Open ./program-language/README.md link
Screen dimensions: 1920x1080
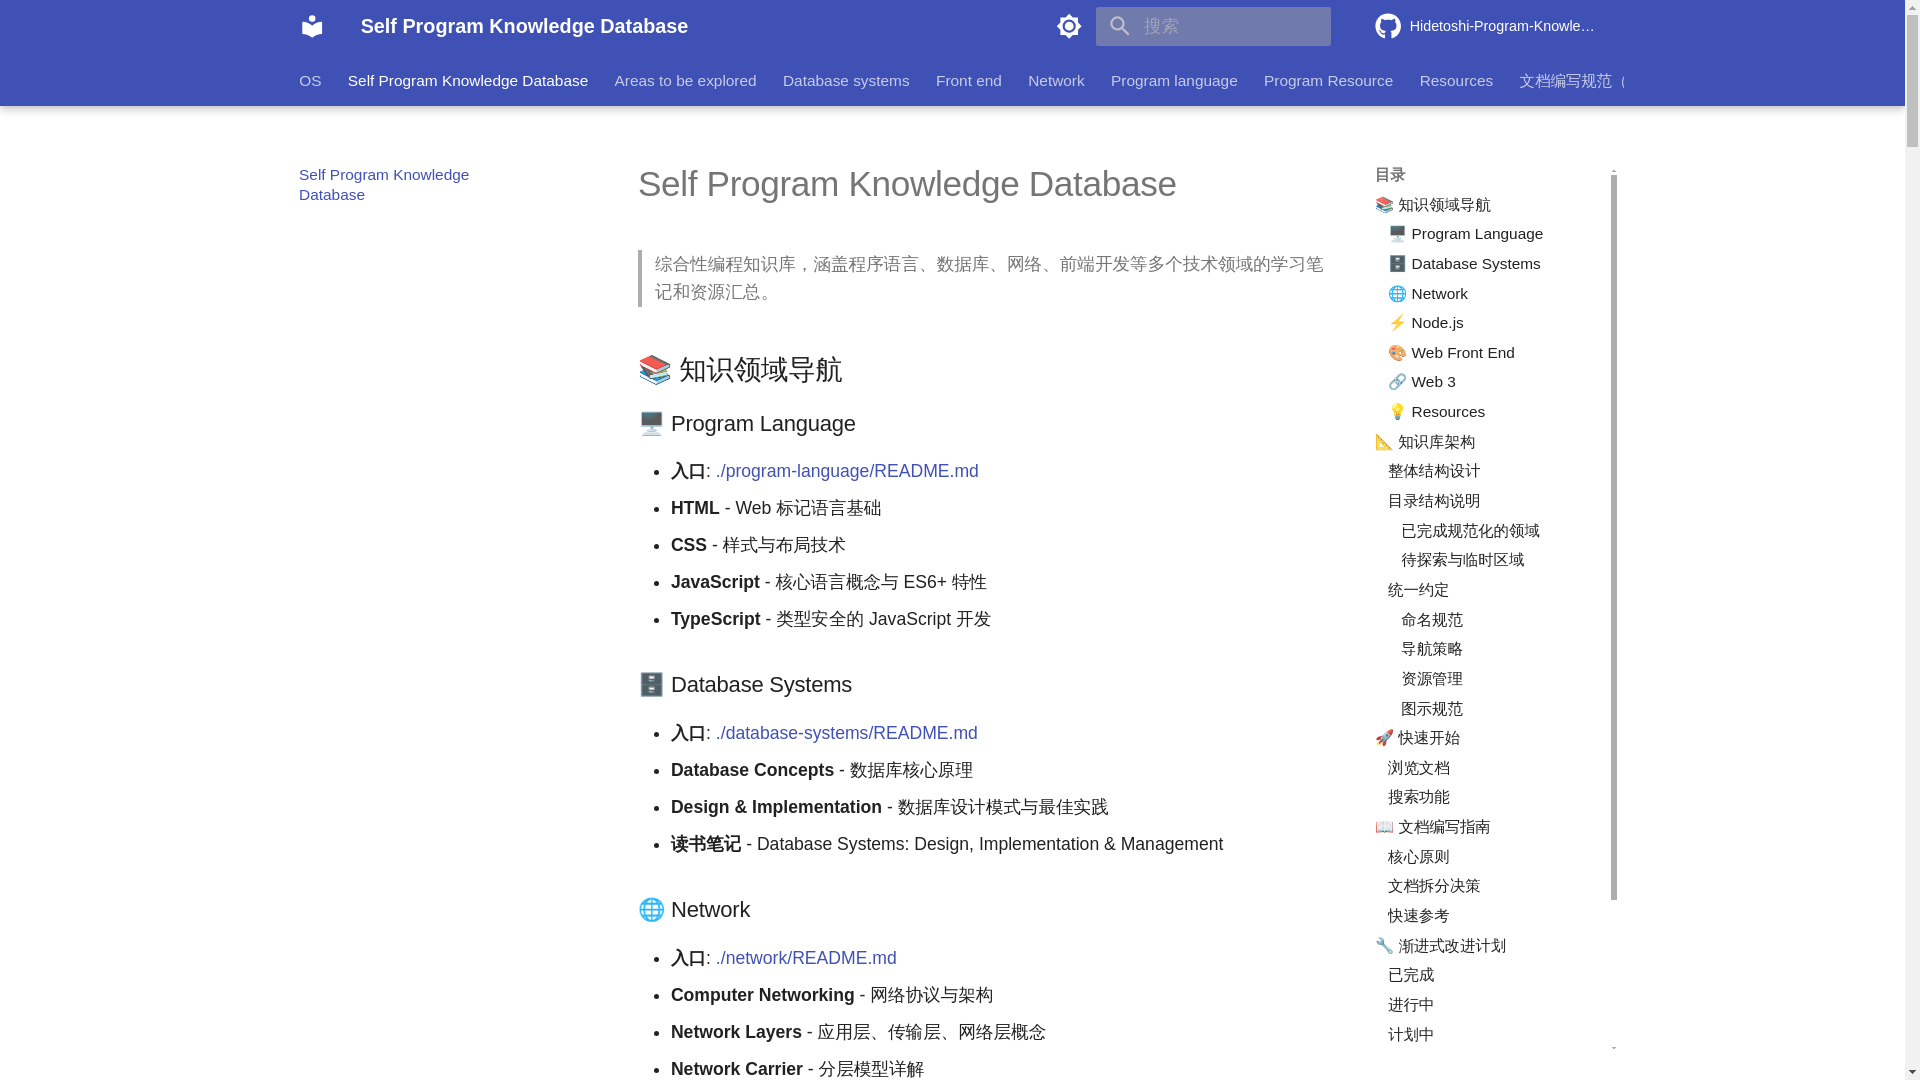846,471
